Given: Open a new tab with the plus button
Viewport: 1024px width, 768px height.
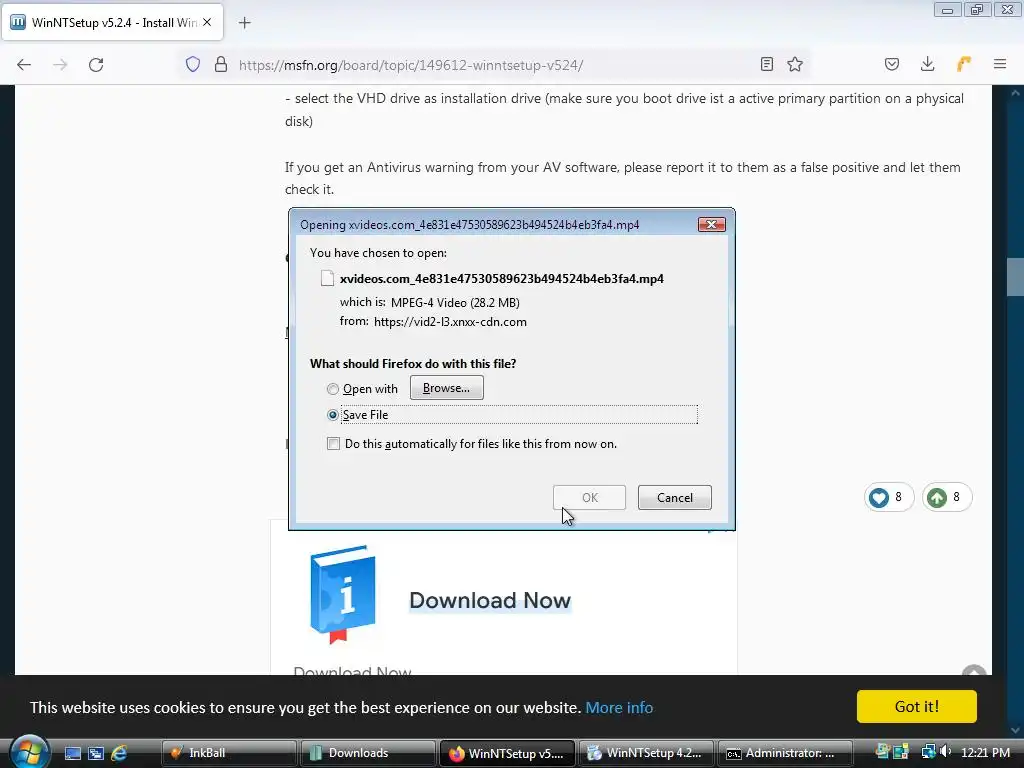Looking at the screenshot, I should point(244,23).
